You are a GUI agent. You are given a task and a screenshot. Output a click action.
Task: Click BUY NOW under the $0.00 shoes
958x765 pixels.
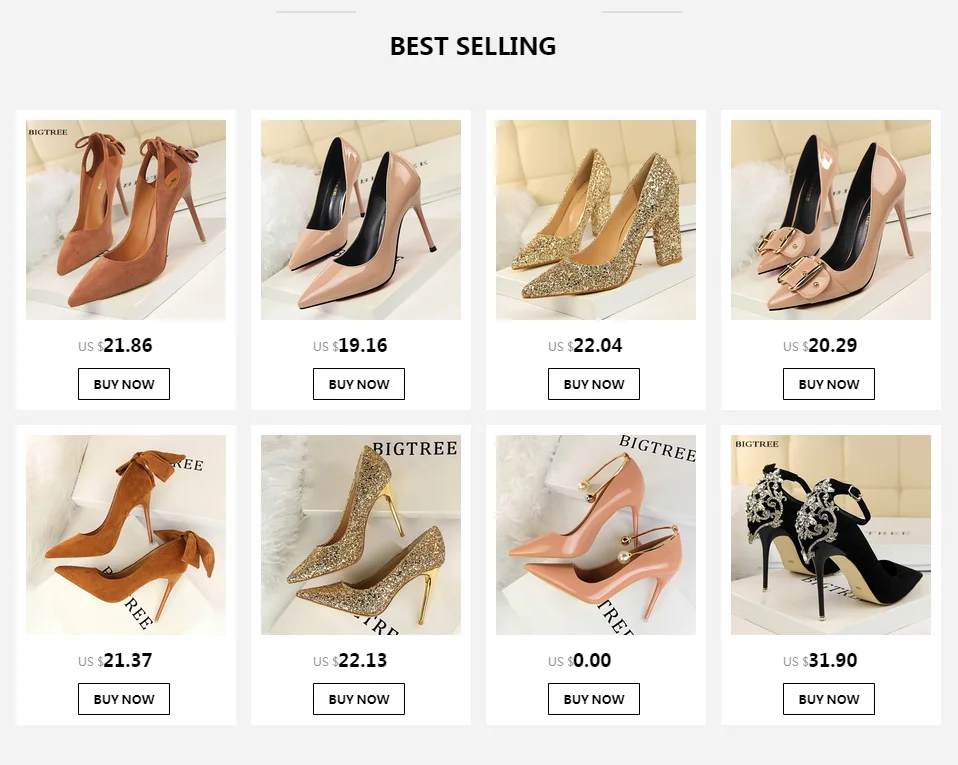[594, 699]
